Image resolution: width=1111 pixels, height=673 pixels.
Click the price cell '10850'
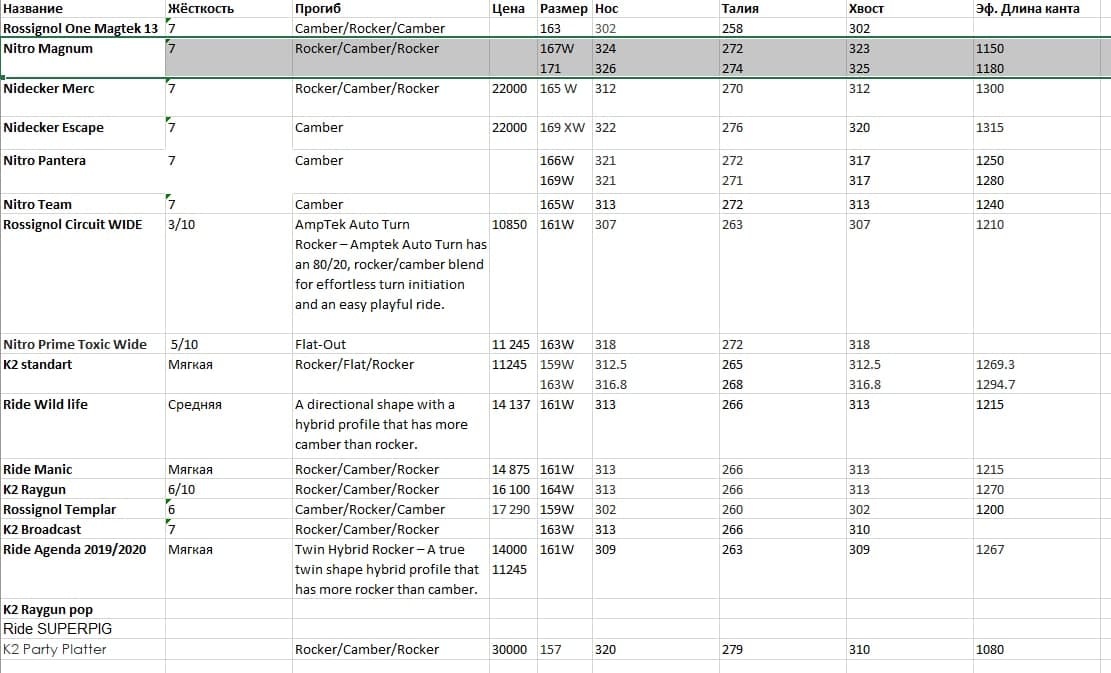[513, 273]
